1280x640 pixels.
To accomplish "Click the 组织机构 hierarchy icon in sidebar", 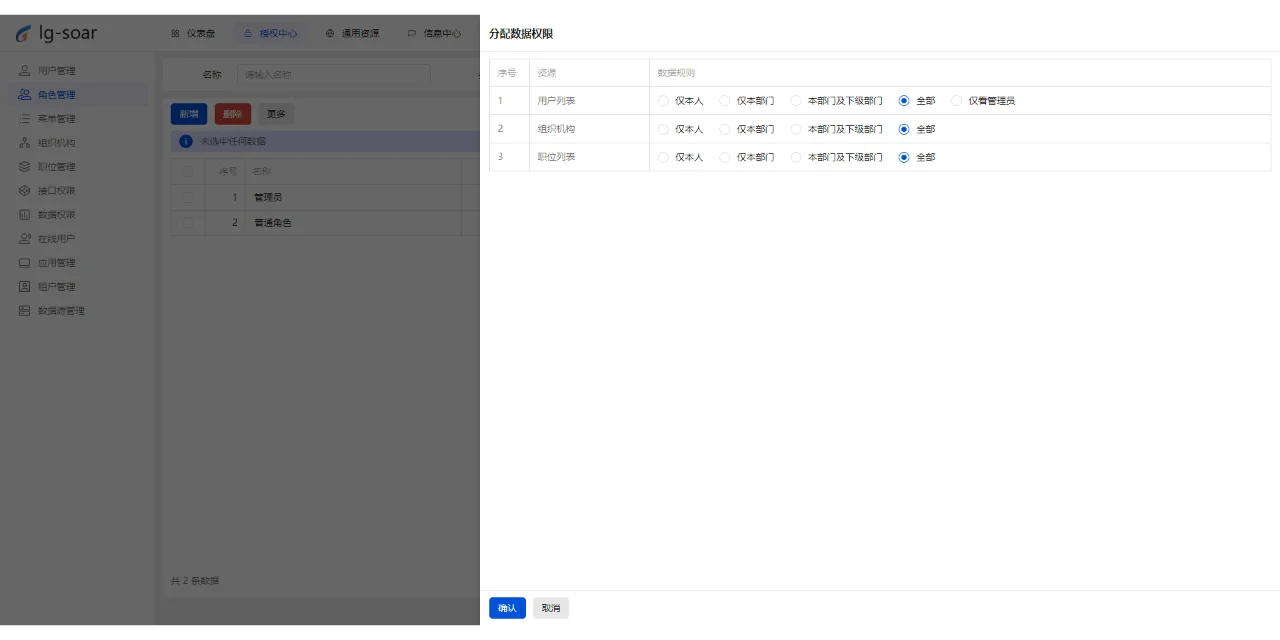I will click(x=25, y=143).
